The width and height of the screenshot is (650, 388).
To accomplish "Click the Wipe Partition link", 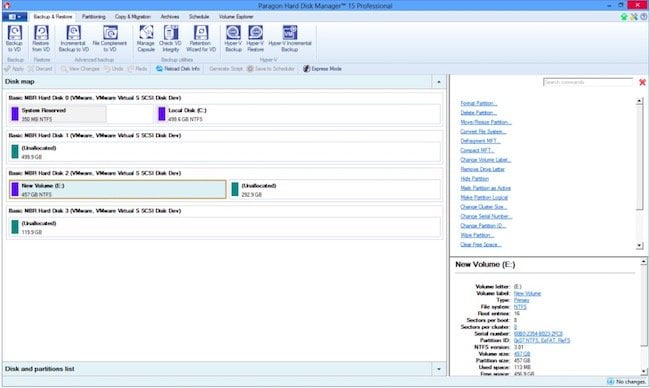I will coord(477,235).
